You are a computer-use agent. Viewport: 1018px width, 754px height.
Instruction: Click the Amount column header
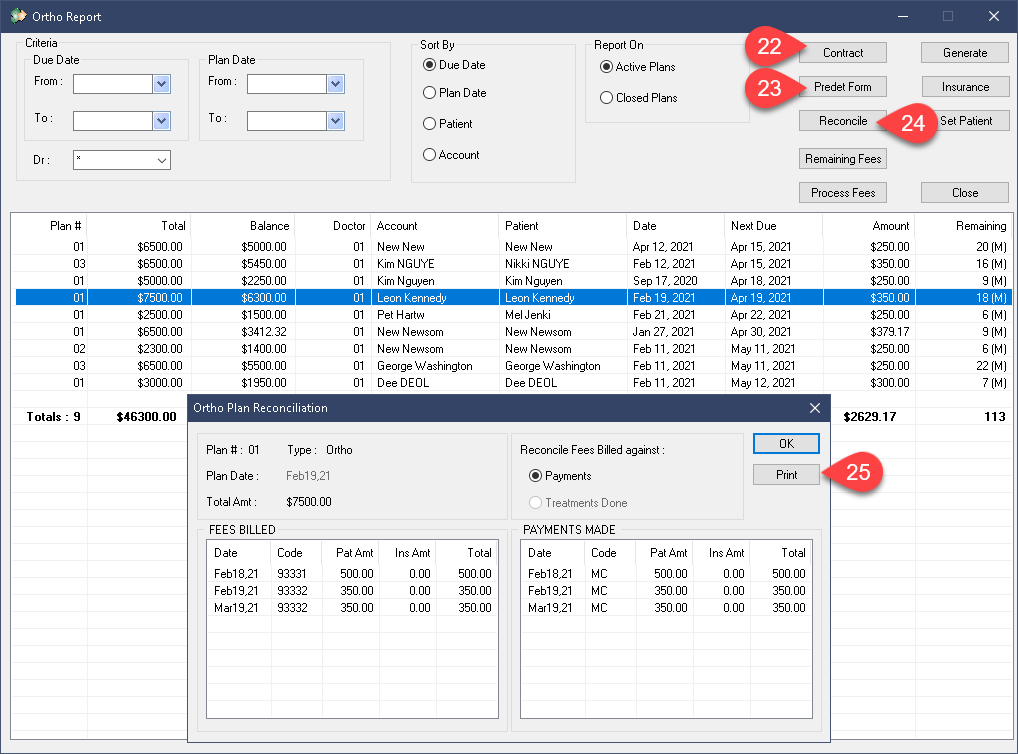pos(869,226)
